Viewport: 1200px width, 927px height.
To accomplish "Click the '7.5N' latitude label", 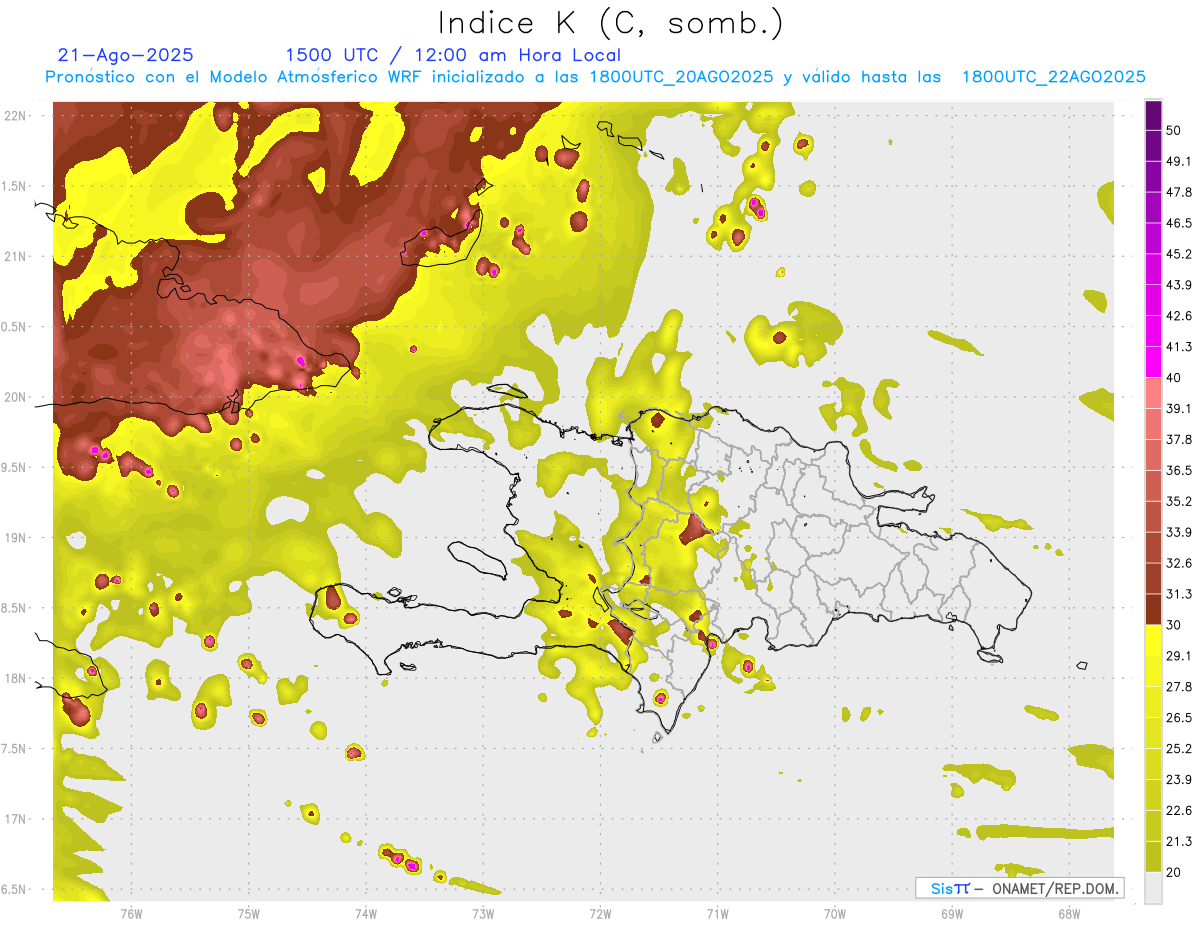I will (x=16, y=749).
